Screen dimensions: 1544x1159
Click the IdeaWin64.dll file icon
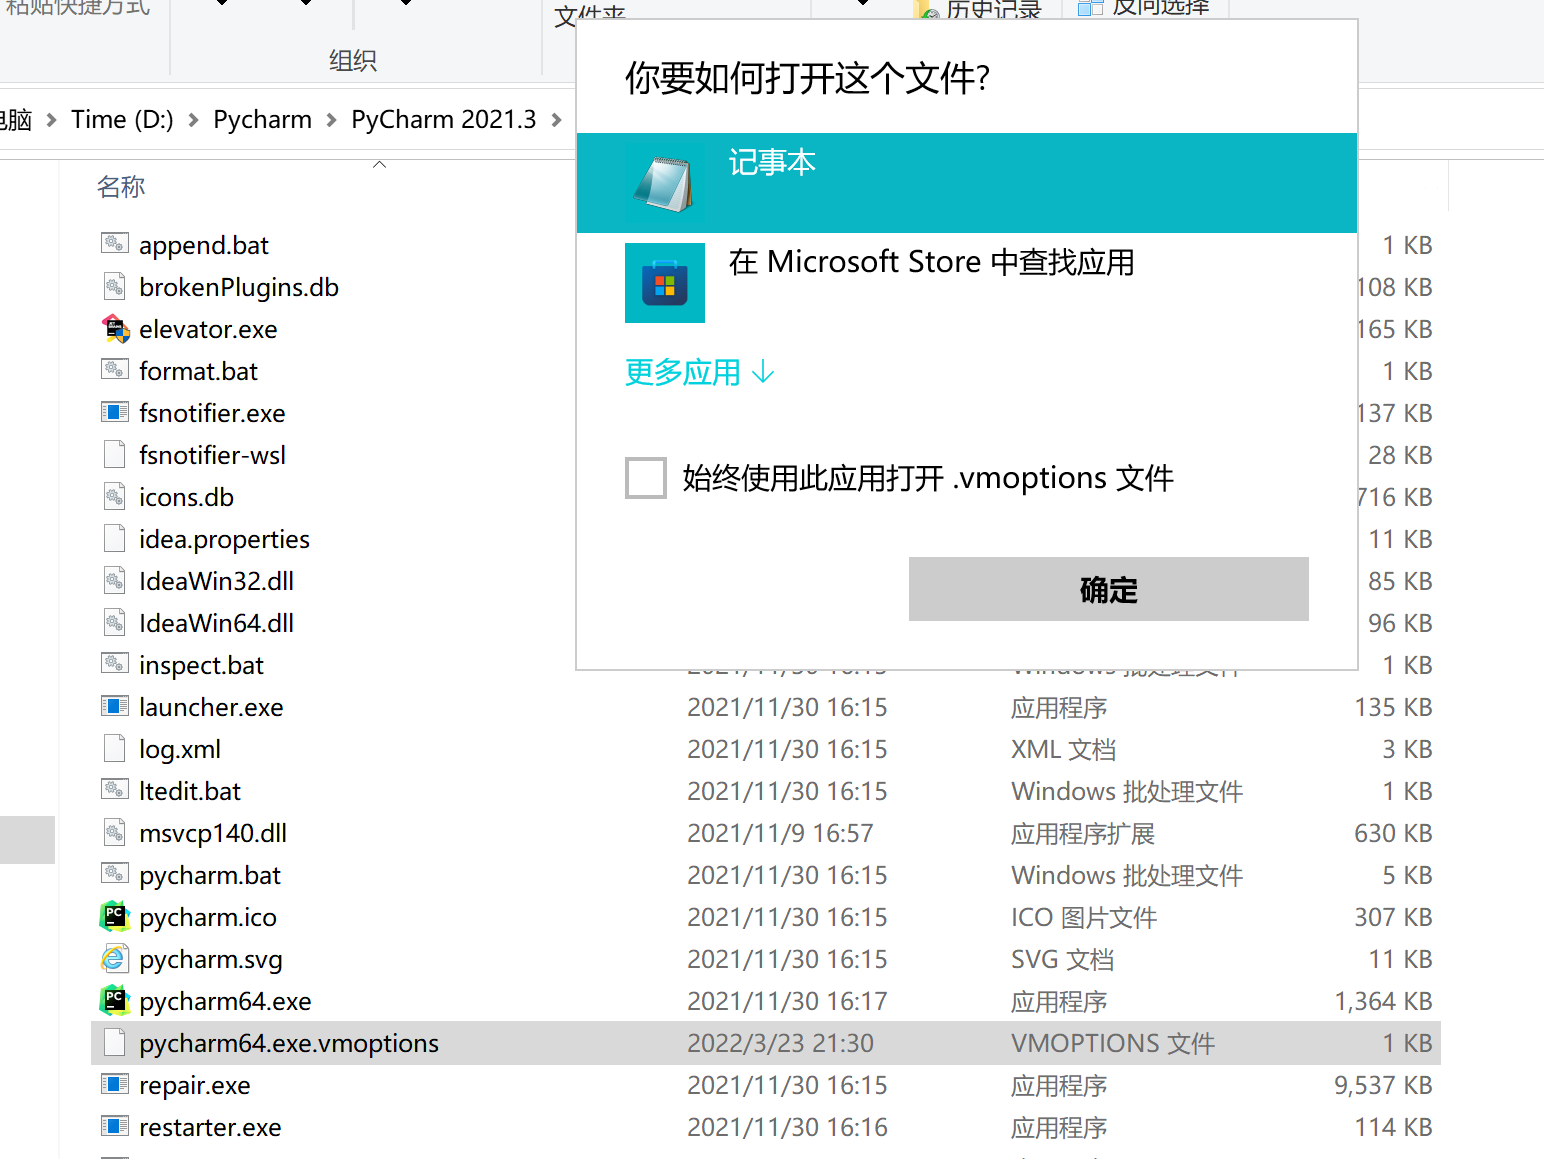tap(115, 622)
